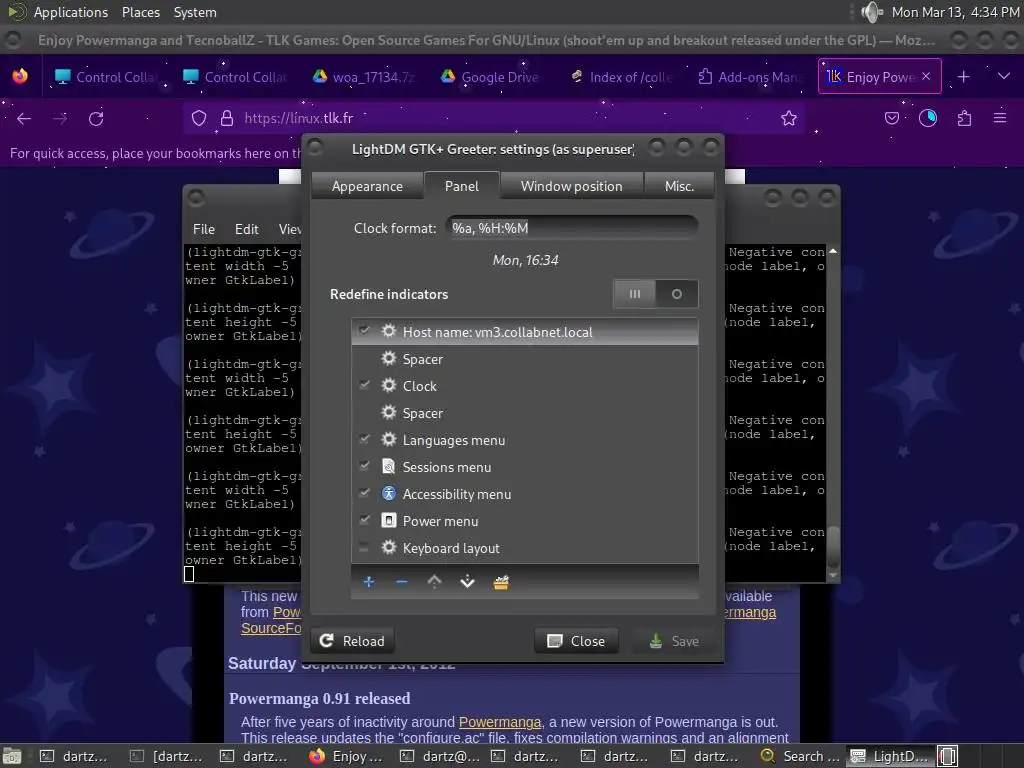
Task: Toggle the Power menu checkbox
Action: pos(364,520)
